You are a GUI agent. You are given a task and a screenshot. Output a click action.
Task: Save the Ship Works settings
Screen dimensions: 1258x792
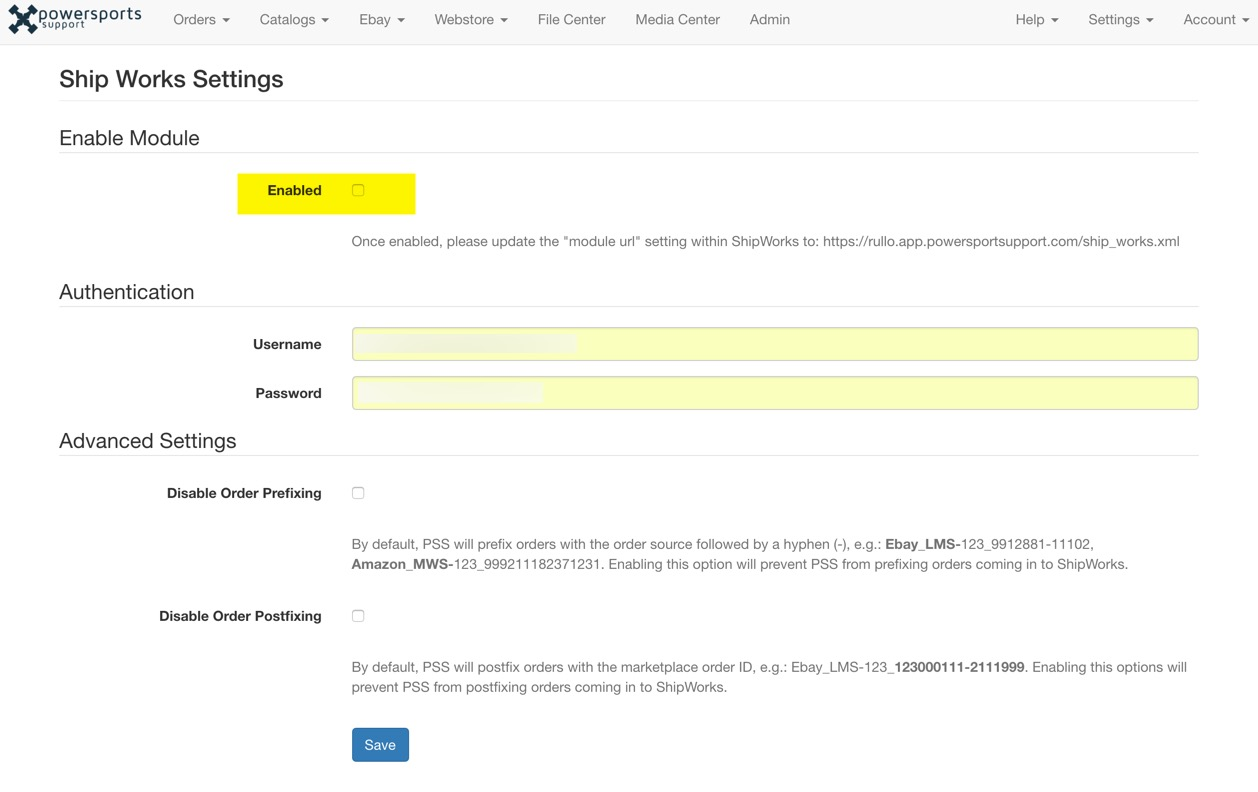380,745
